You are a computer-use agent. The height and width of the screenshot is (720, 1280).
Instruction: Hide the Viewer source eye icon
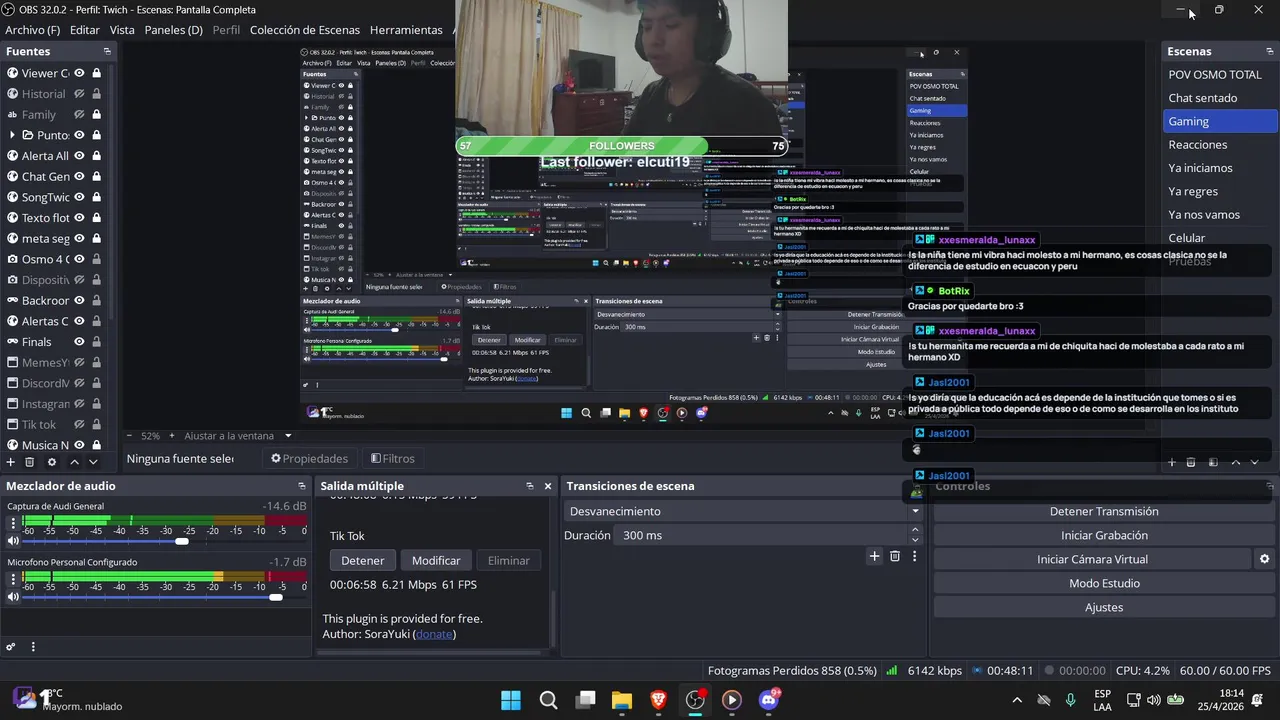pos(79,73)
